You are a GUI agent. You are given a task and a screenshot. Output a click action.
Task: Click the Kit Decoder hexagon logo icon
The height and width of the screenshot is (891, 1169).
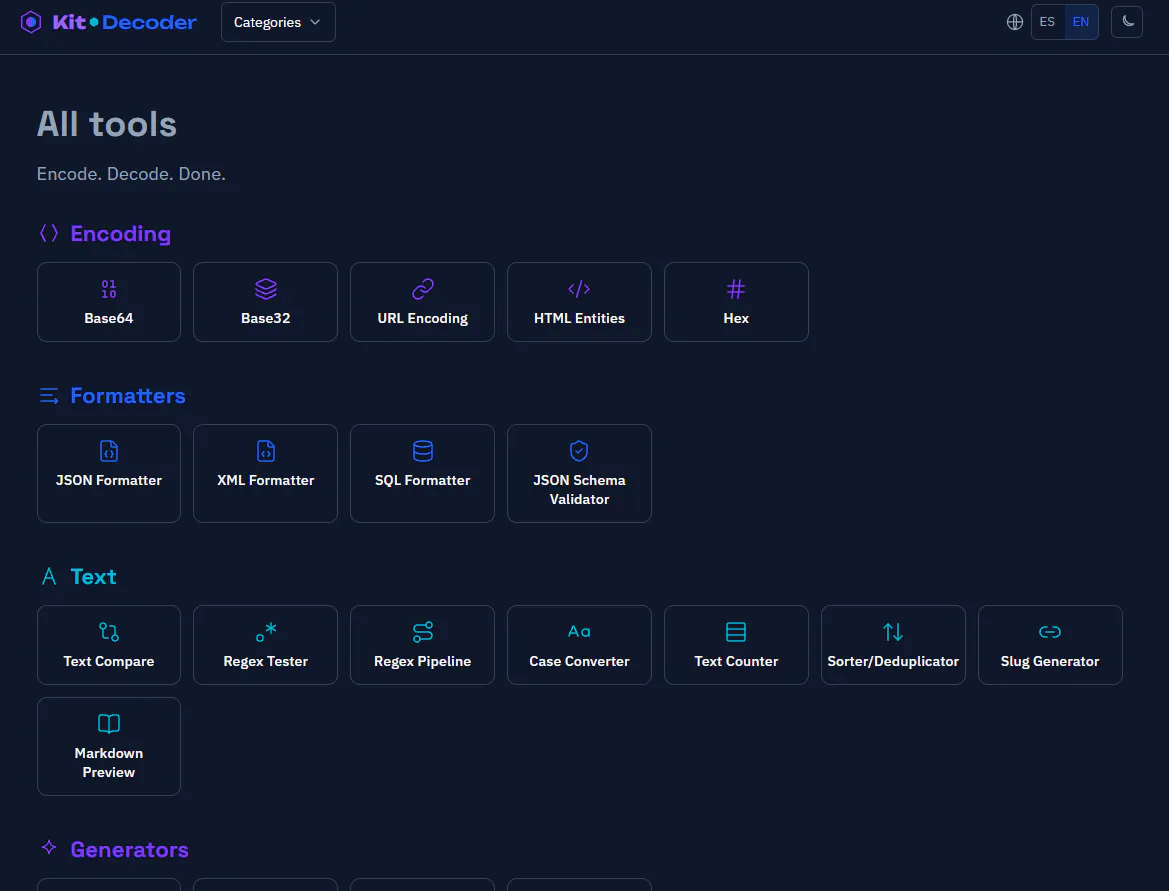(31, 22)
